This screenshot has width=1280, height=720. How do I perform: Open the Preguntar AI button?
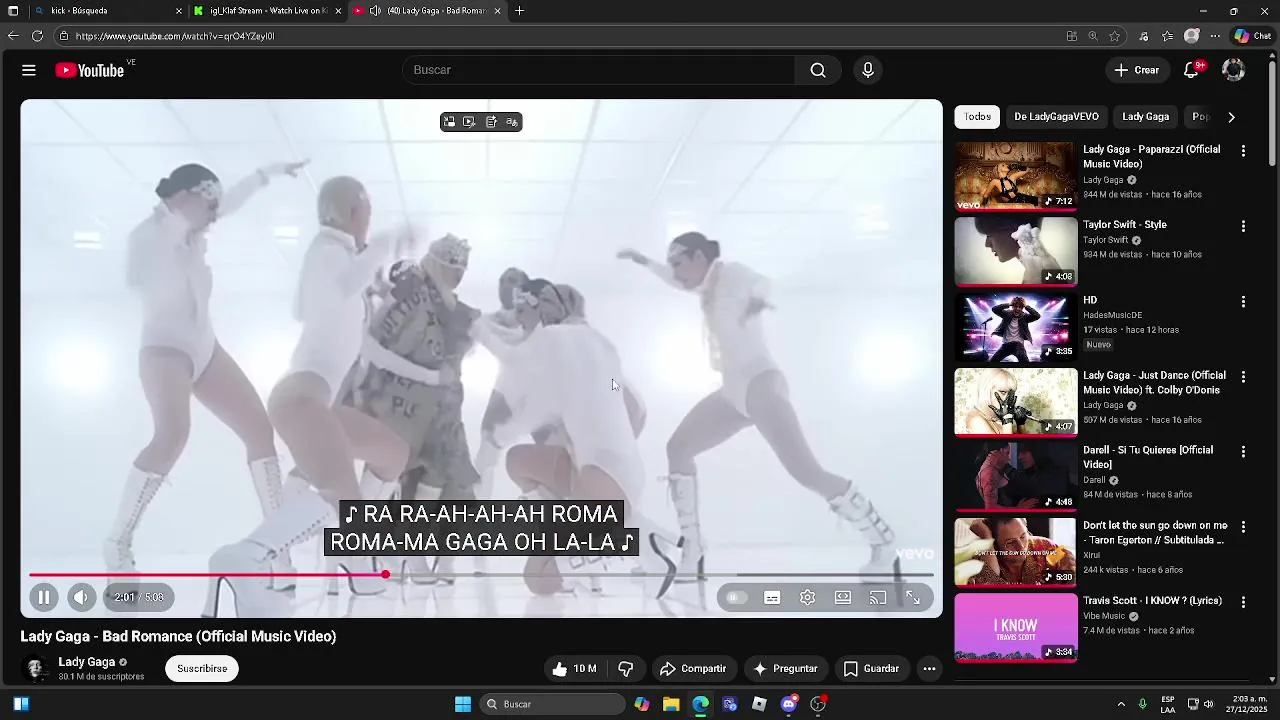click(x=786, y=668)
